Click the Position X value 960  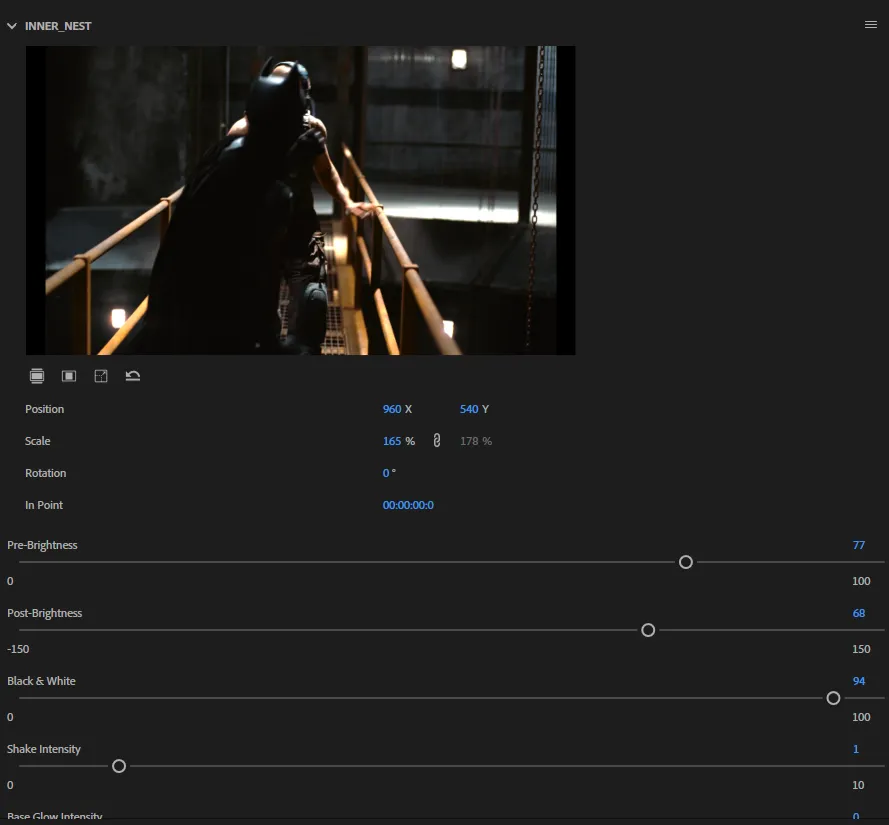point(391,409)
